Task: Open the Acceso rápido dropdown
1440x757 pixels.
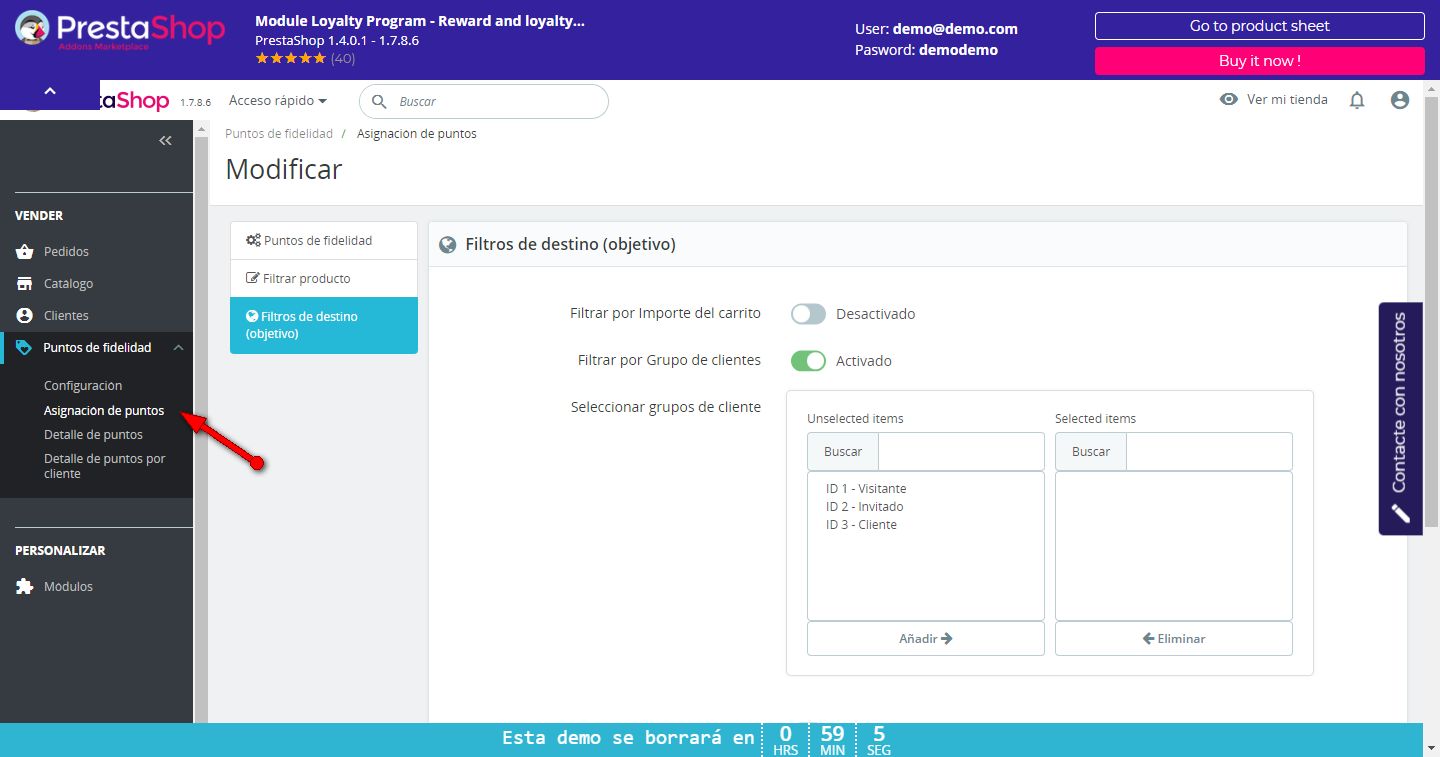Action: pyautogui.click(x=278, y=101)
